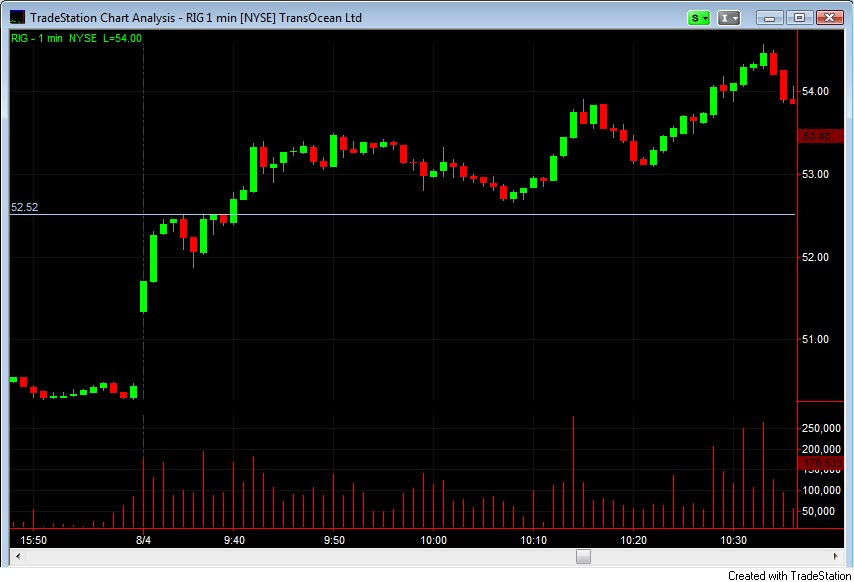854x582 pixels.
Task: Click the 8/4 session date label
Action: (145, 539)
